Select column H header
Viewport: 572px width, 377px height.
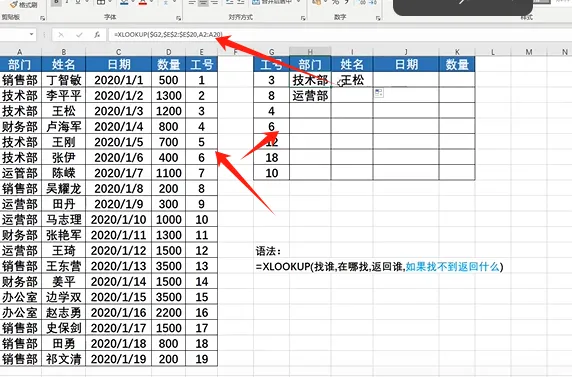point(310,52)
